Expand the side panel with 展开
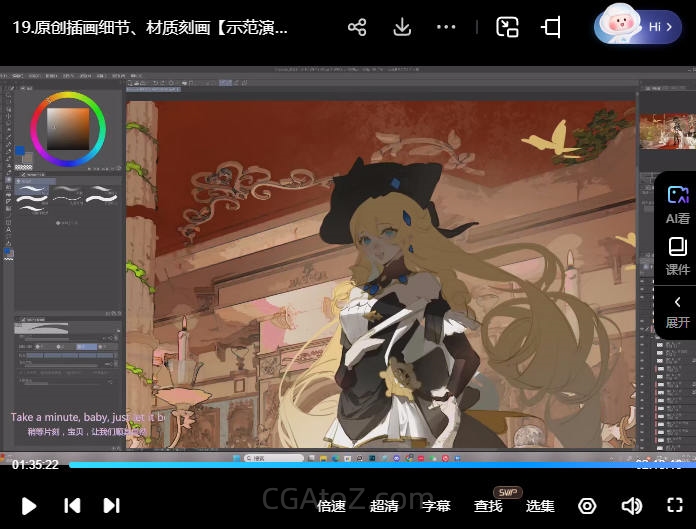Screen dimensions: 696x529 coord(677,311)
